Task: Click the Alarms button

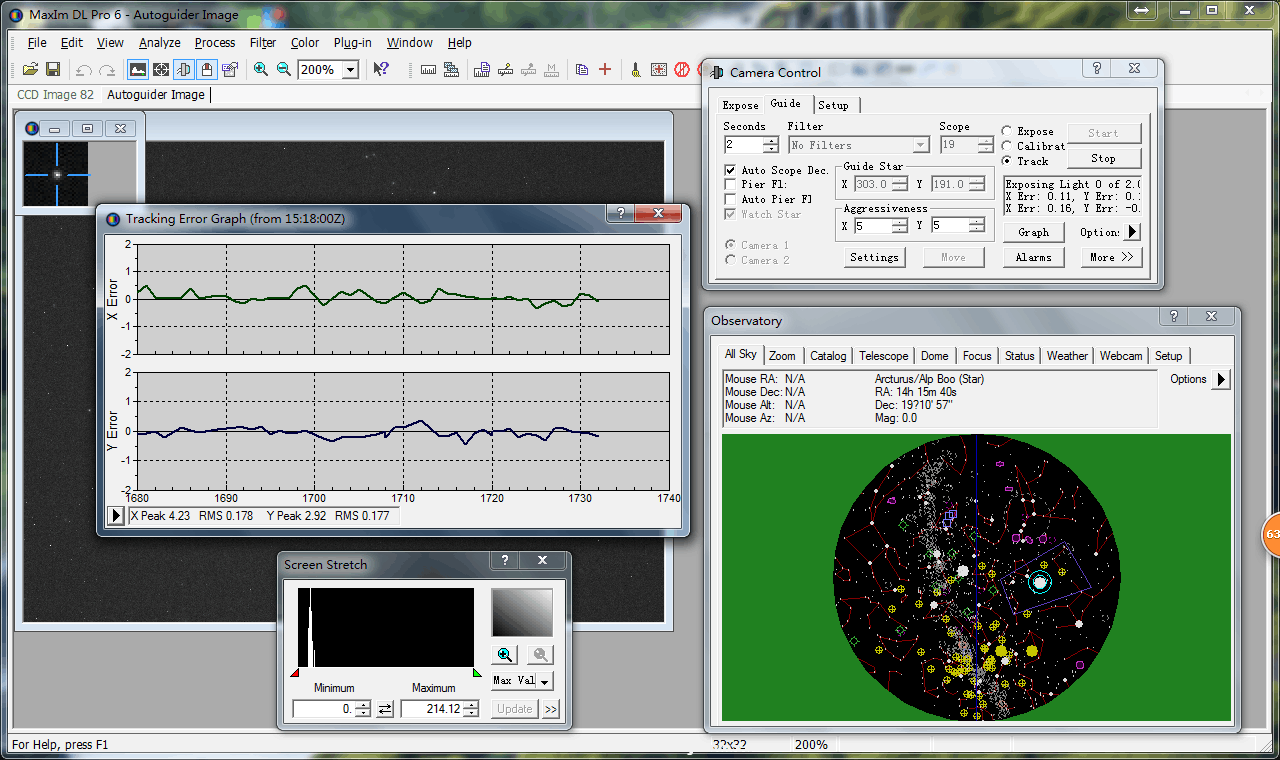Action: (x=1034, y=257)
